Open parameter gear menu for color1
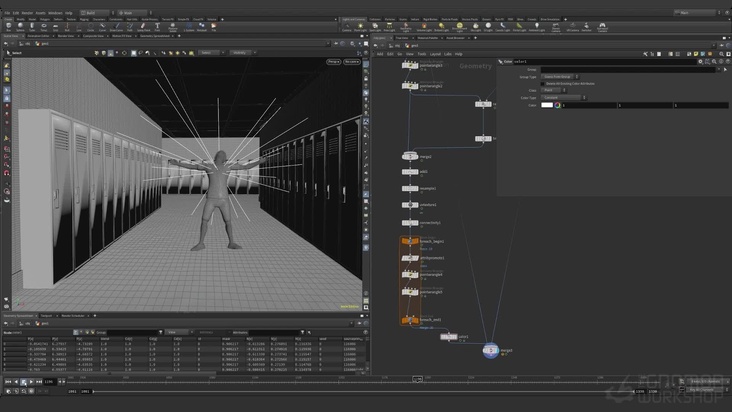The width and height of the screenshot is (732, 412). pyautogui.click(x=700, y=62)
